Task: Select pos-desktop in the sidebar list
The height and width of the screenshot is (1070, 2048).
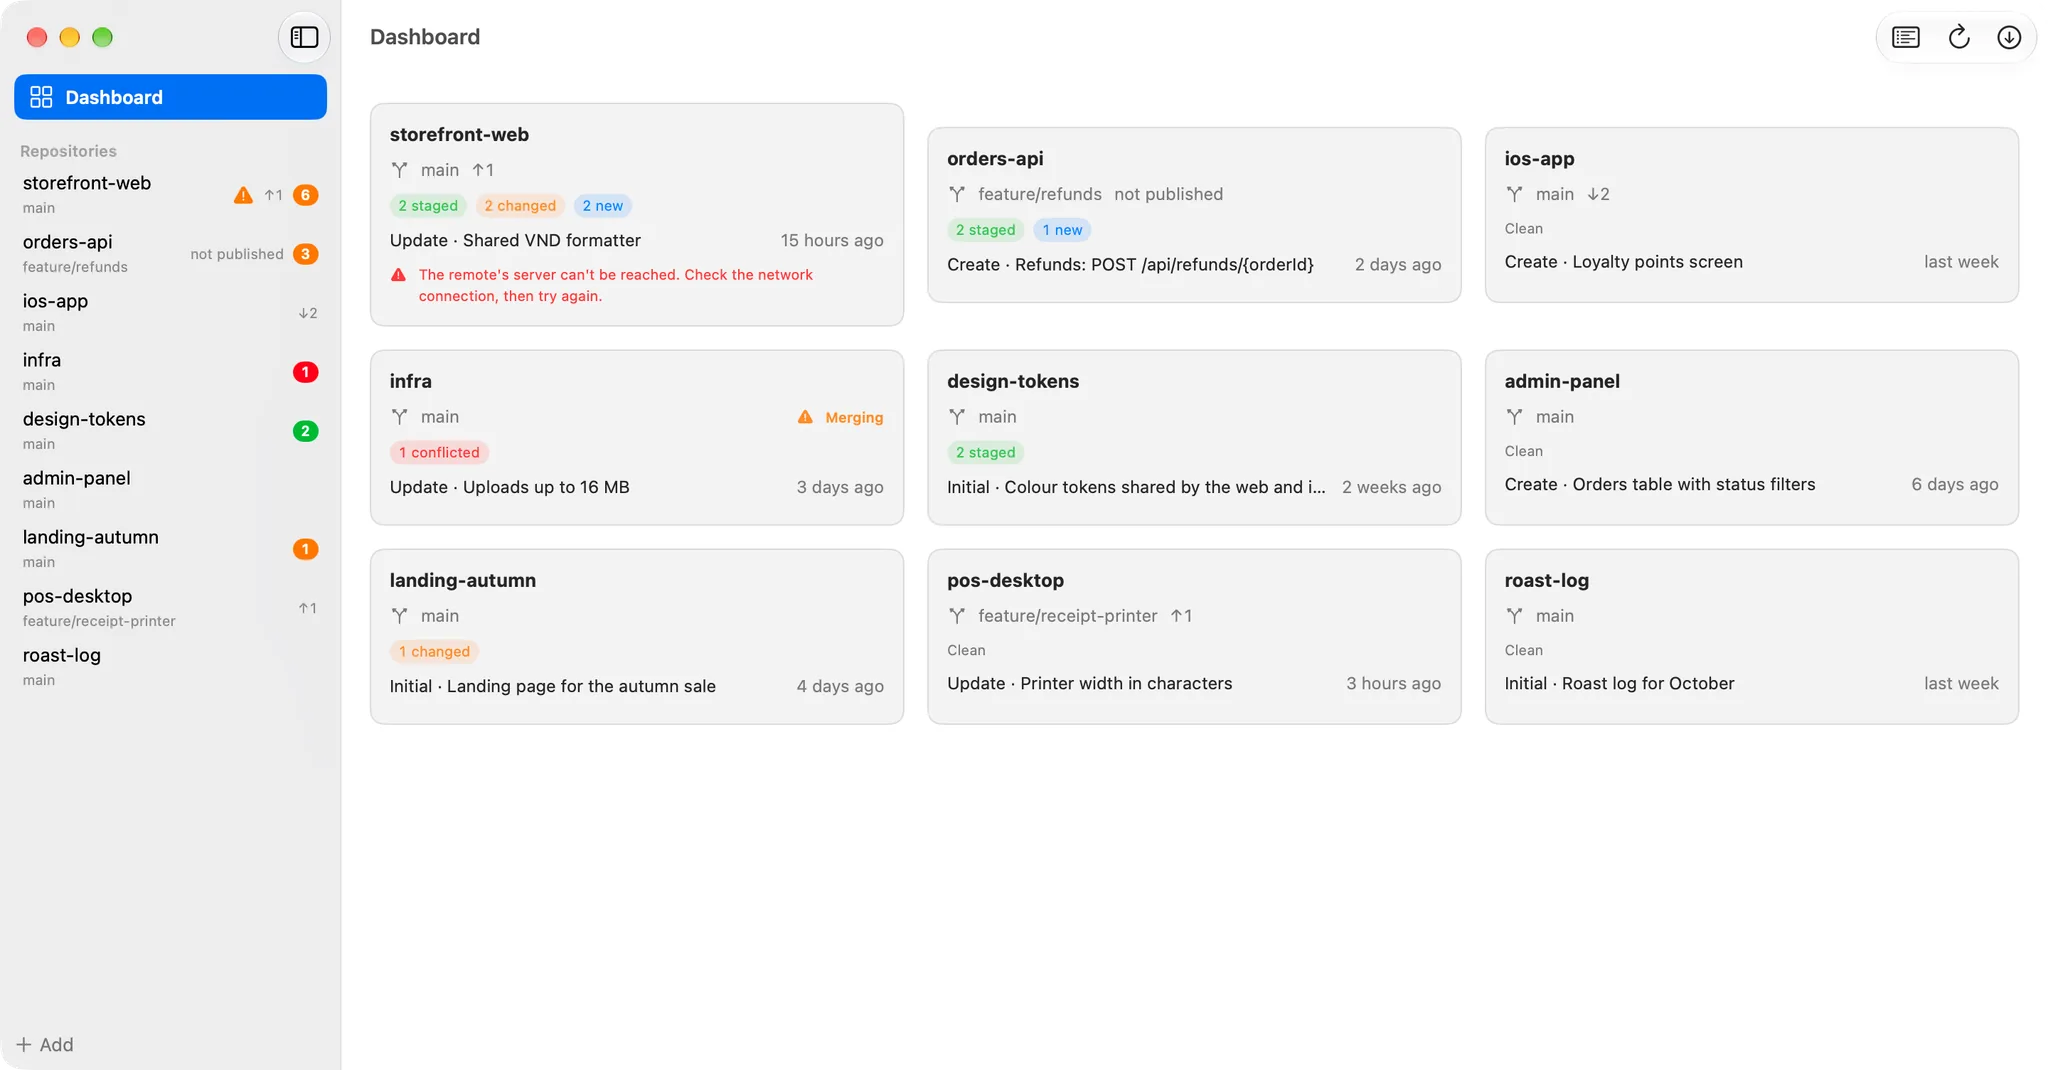Action: 170,607
